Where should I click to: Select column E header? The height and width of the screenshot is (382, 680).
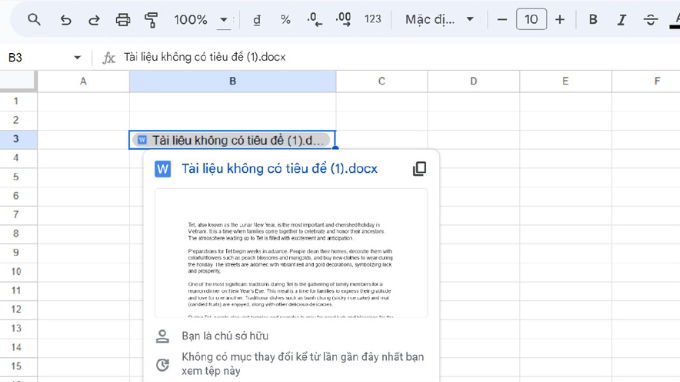(566, 81)
